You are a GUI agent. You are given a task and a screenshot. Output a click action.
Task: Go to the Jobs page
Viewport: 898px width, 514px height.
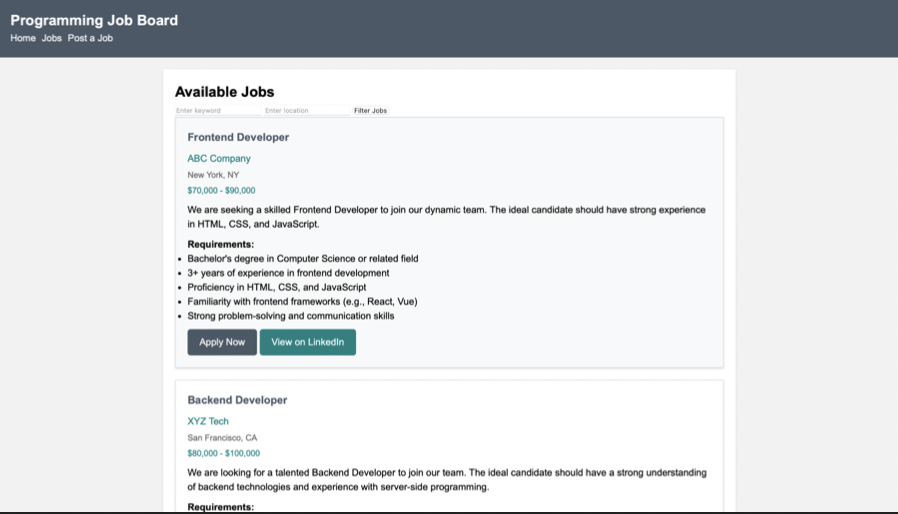[x=52, y=38]
